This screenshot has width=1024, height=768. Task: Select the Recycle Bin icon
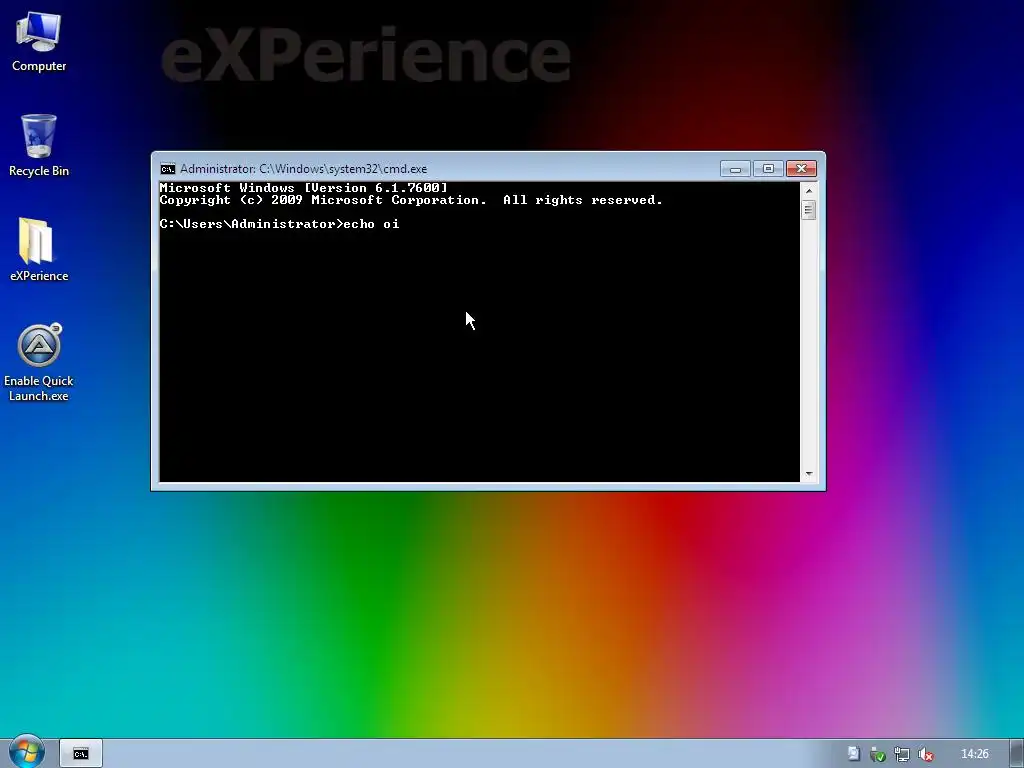click(x=39, y=145)
